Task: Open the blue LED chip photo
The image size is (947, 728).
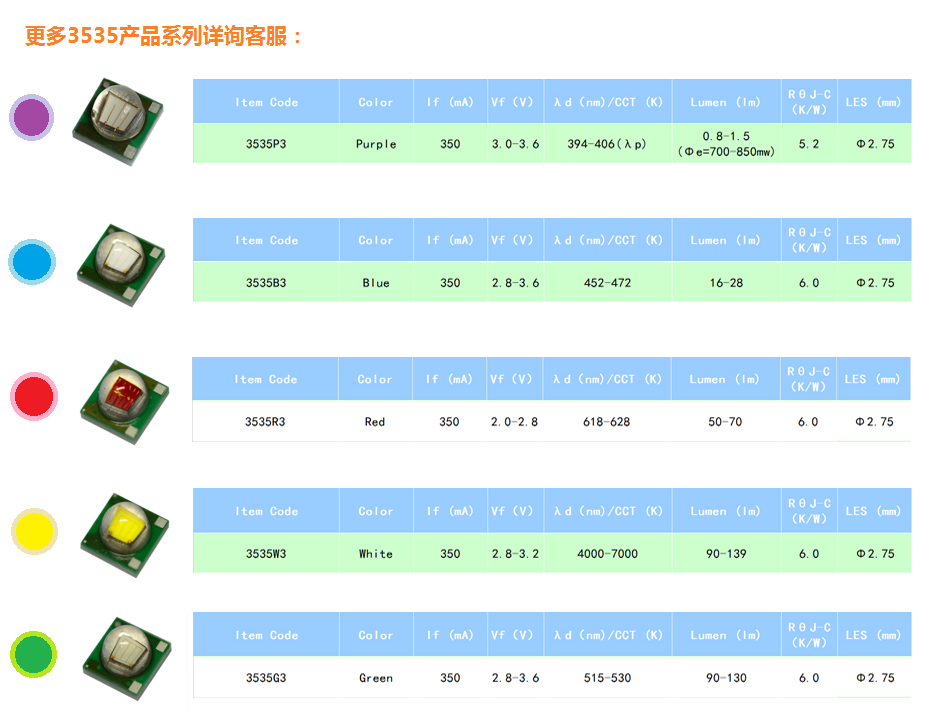Action: point(121,265)
